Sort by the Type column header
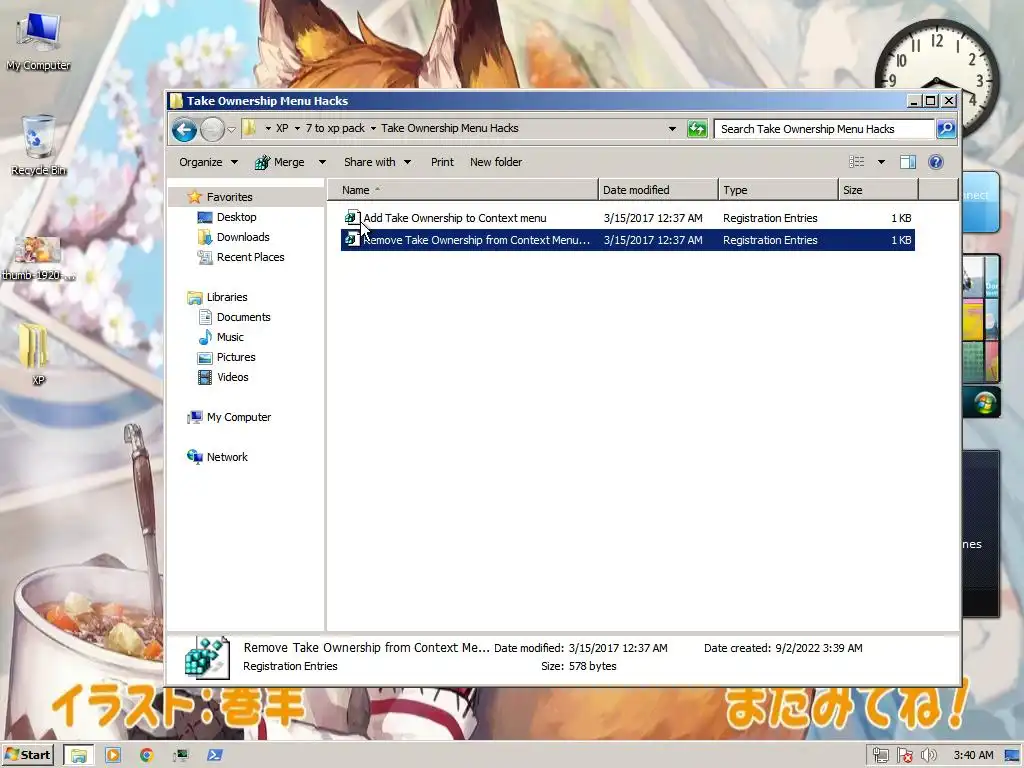 click(x=778, y=190)
